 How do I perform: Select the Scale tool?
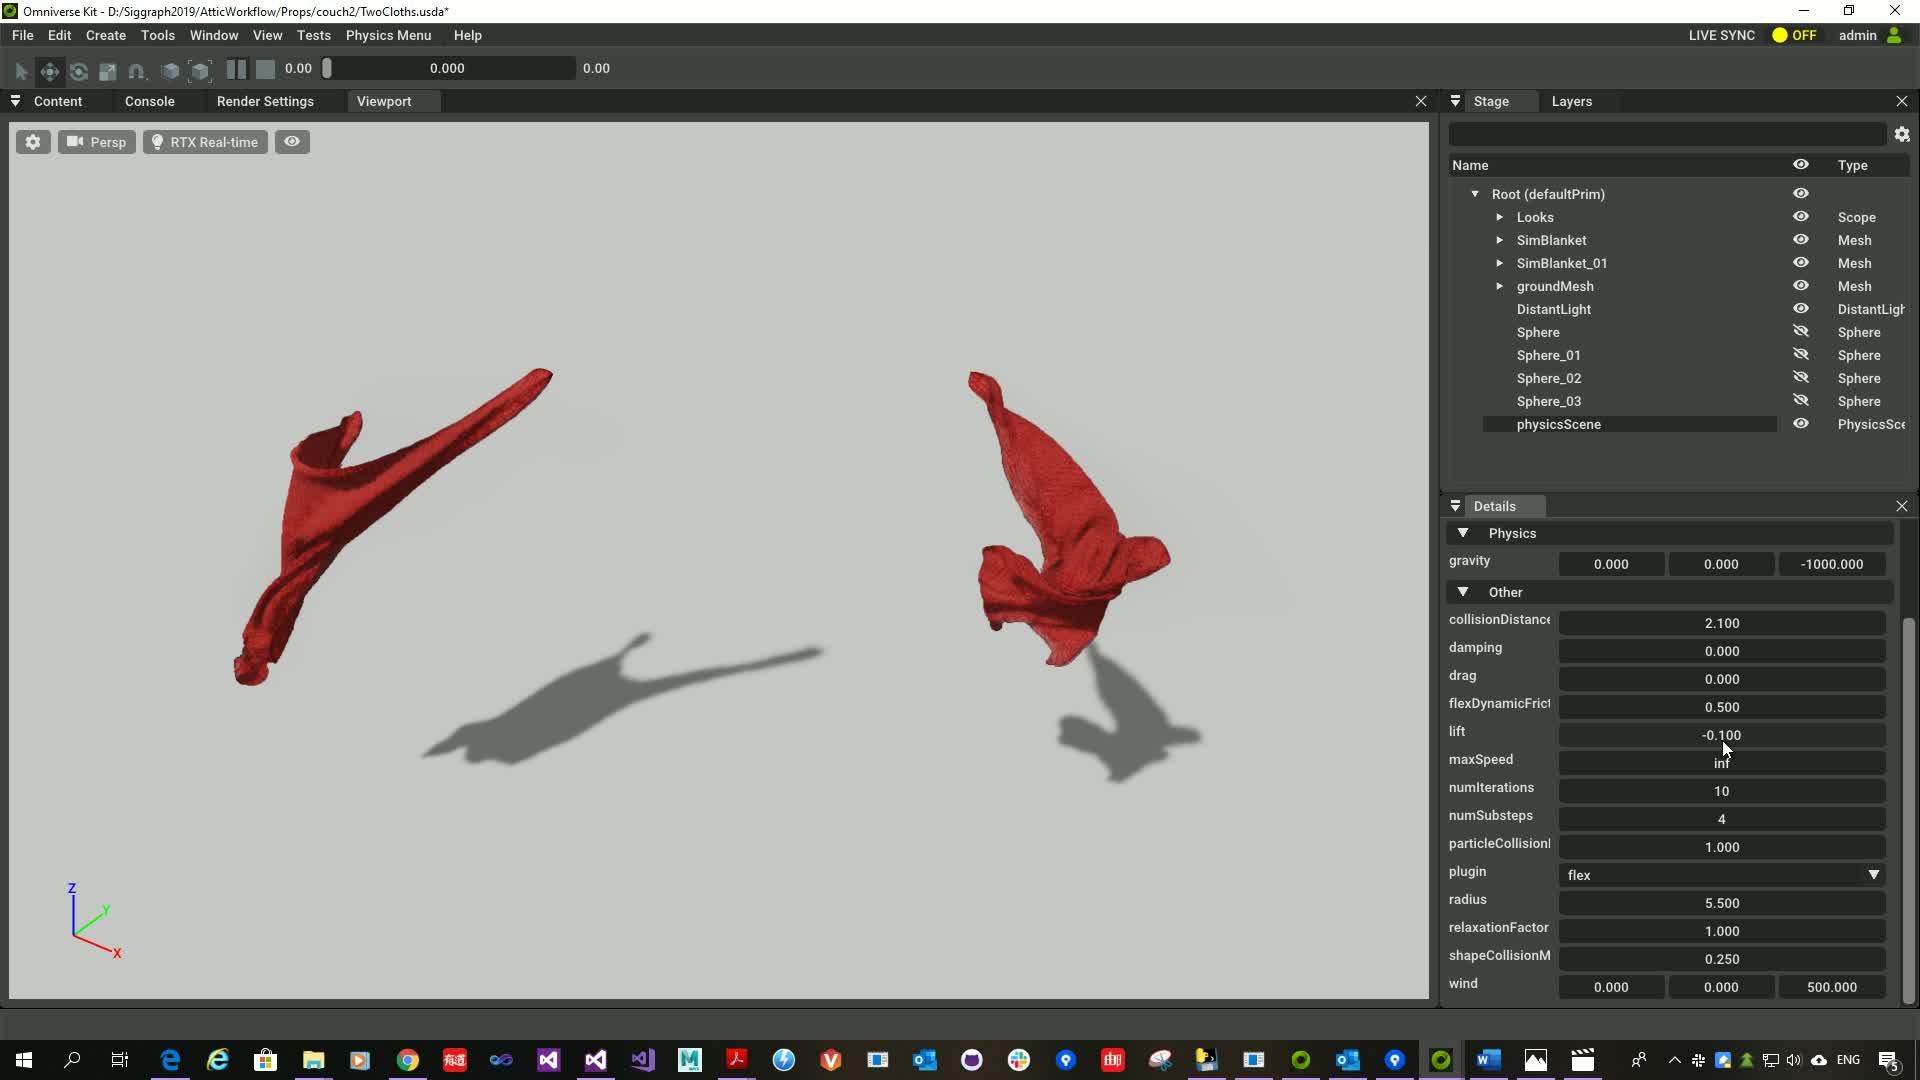(x=107, y=71)
